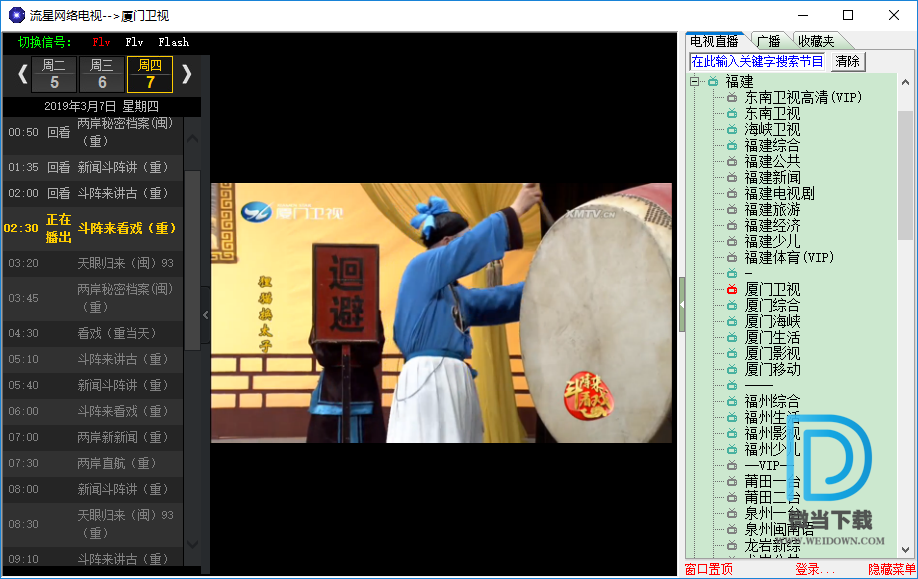Click the gray TV icon beside 莆田一台
918x579 pixels.
[x=731, y=482]
